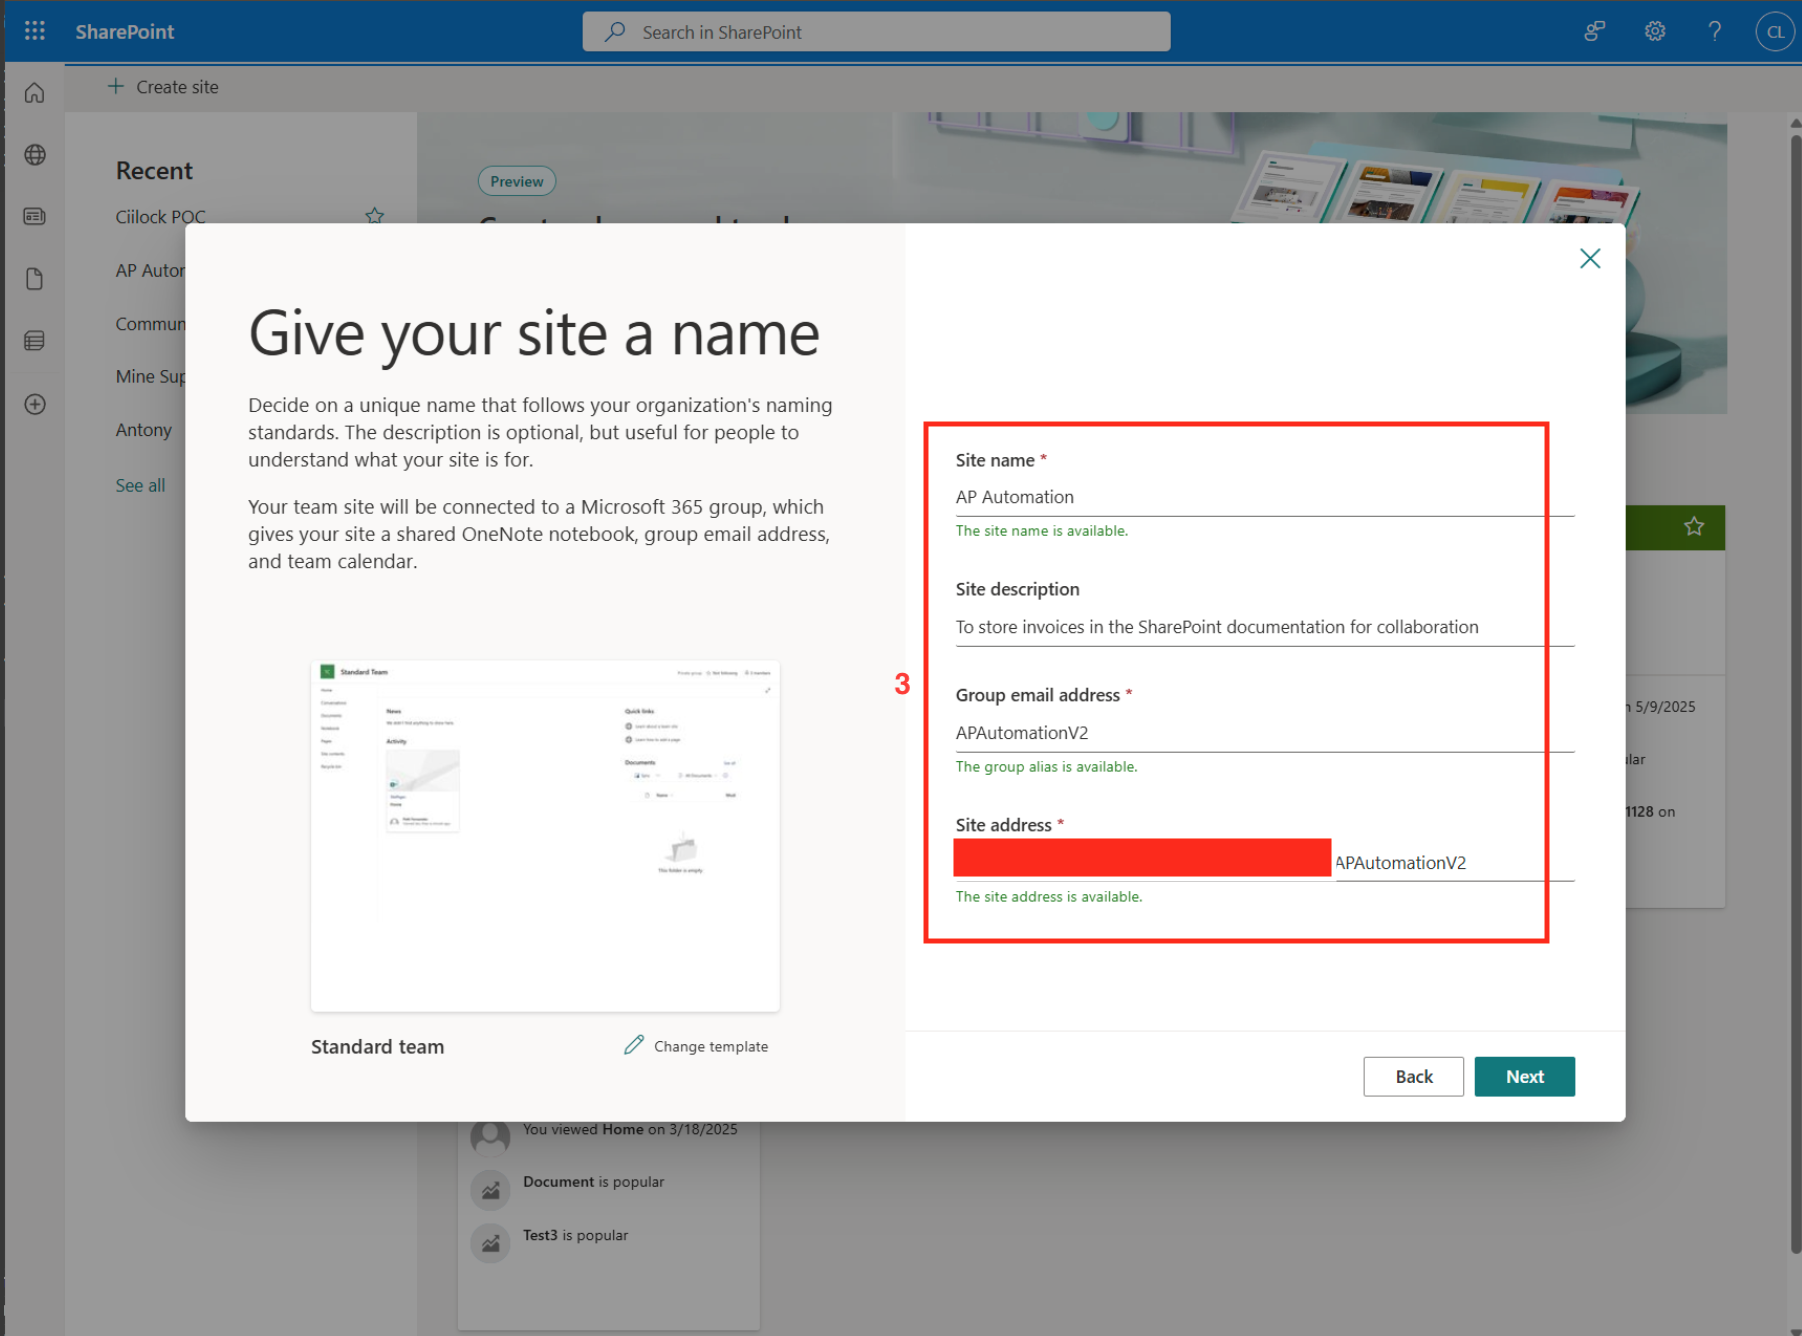This screenshot has height=1336, width=1802.
Task: Open My sites globe icon
Action: coord(35,155)
